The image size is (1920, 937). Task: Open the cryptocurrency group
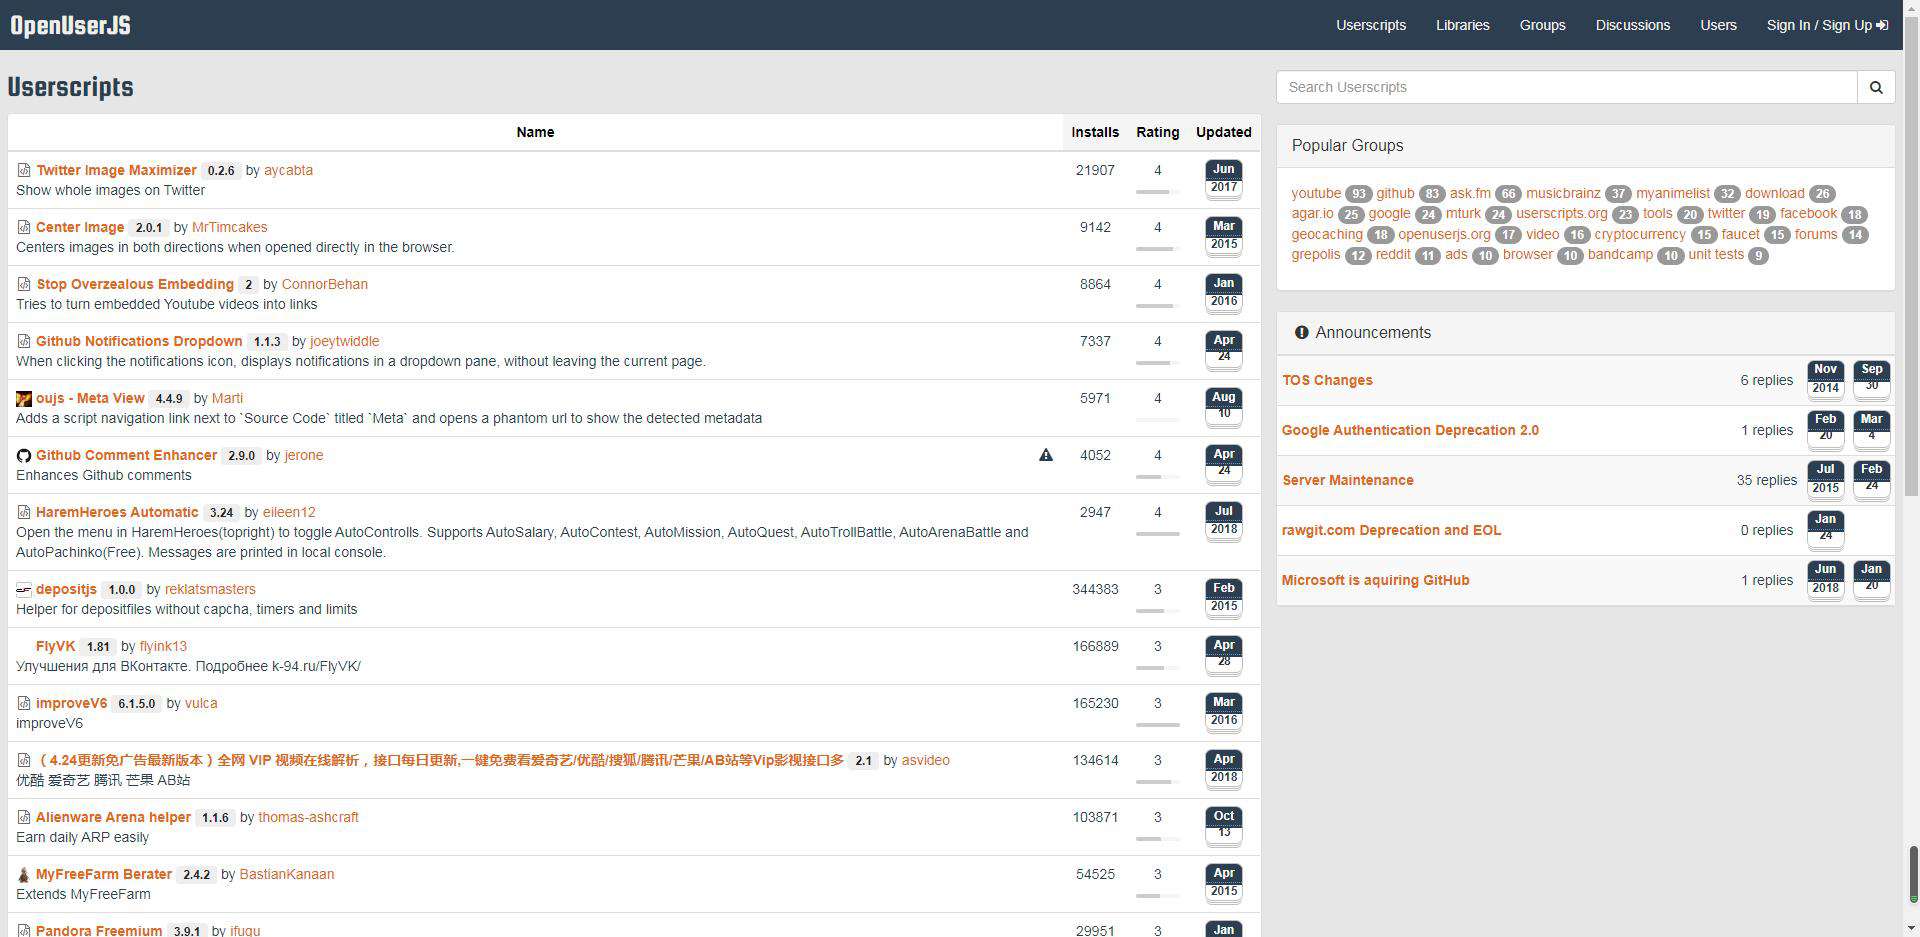(1640, 234)
